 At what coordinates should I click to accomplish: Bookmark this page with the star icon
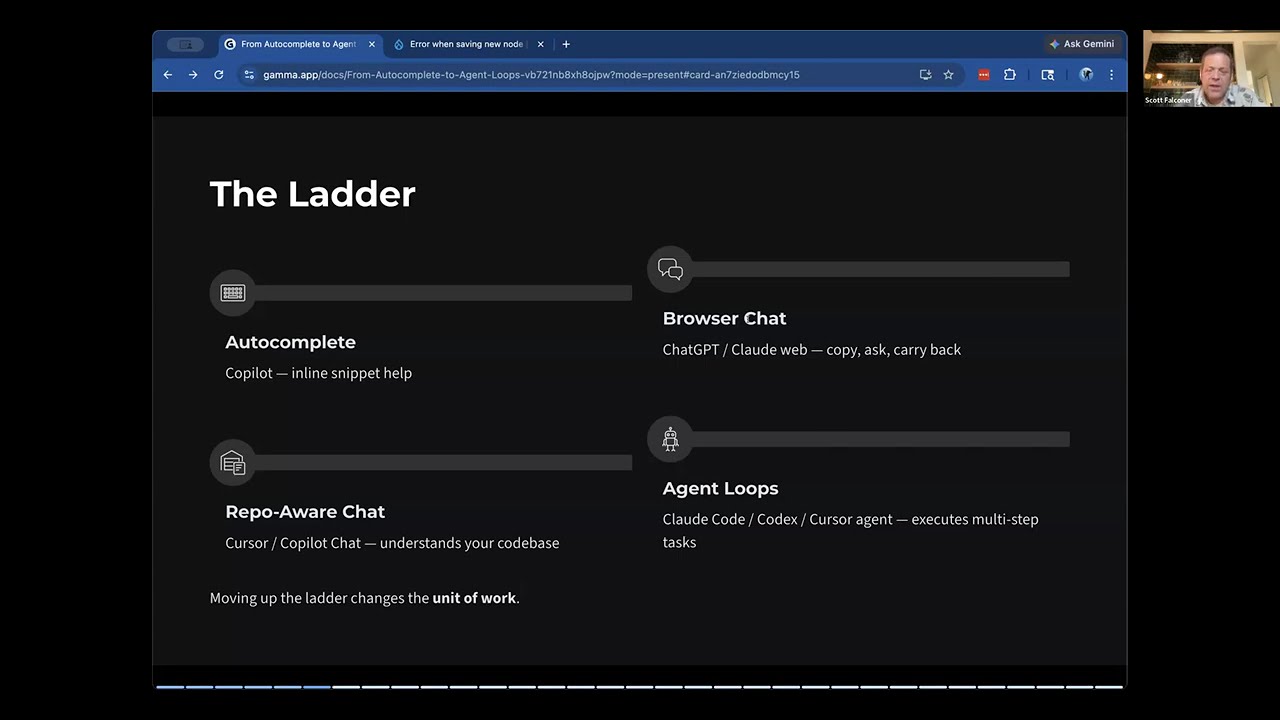(x=948, y=74)
